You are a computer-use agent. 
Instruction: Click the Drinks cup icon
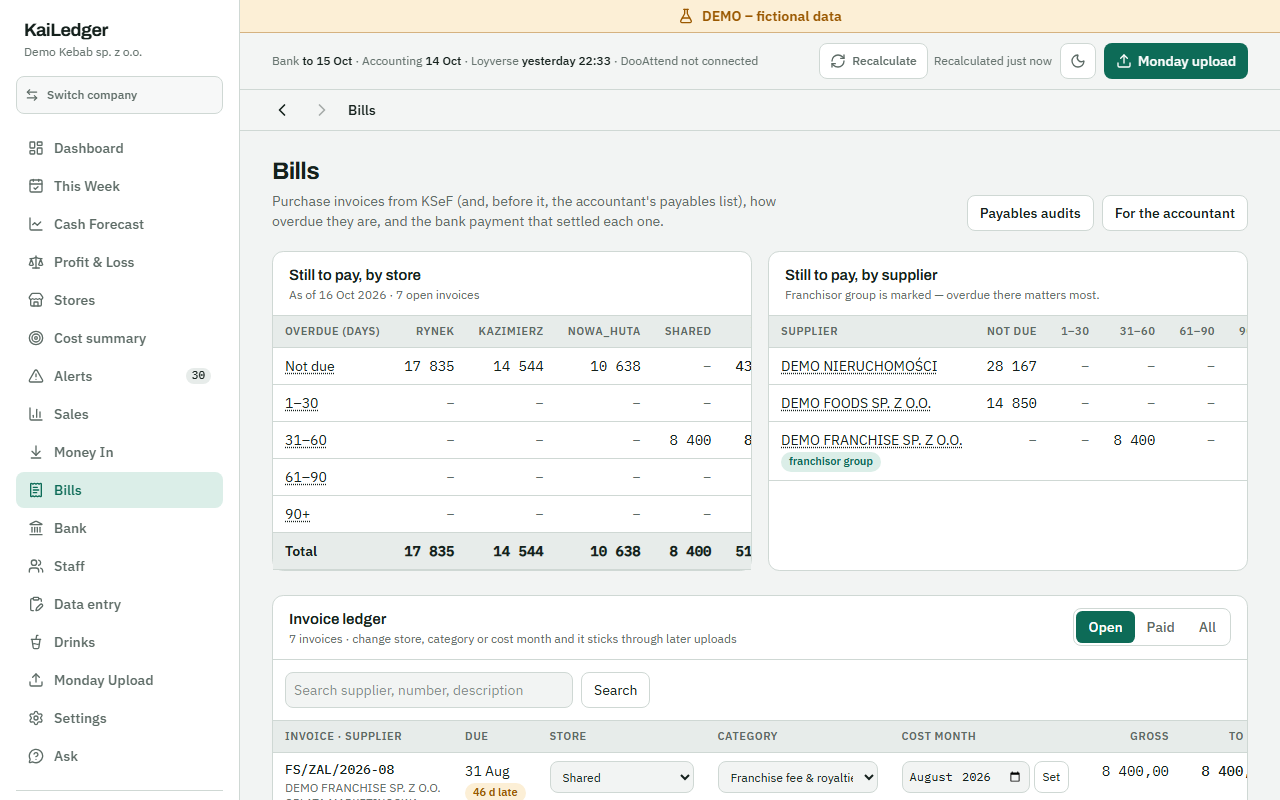pos(36,642)
